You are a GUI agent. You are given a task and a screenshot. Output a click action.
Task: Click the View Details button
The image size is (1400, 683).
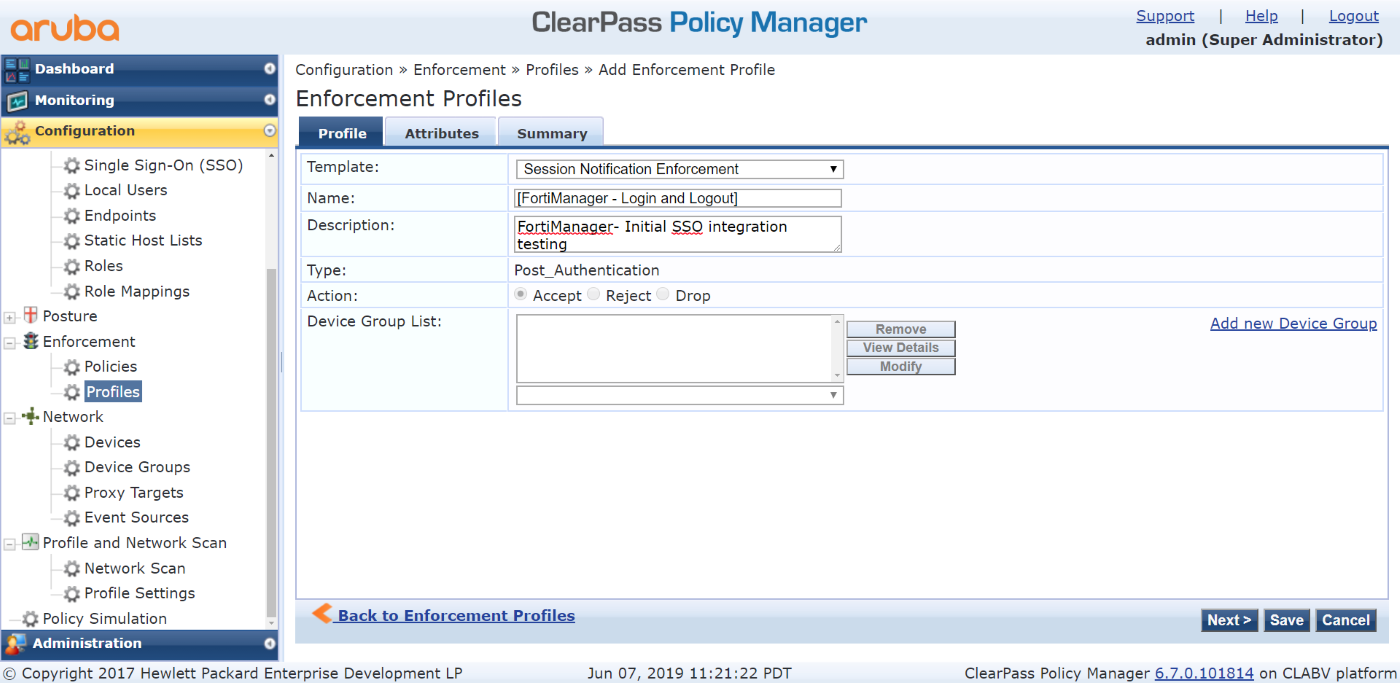click(901, 348)
